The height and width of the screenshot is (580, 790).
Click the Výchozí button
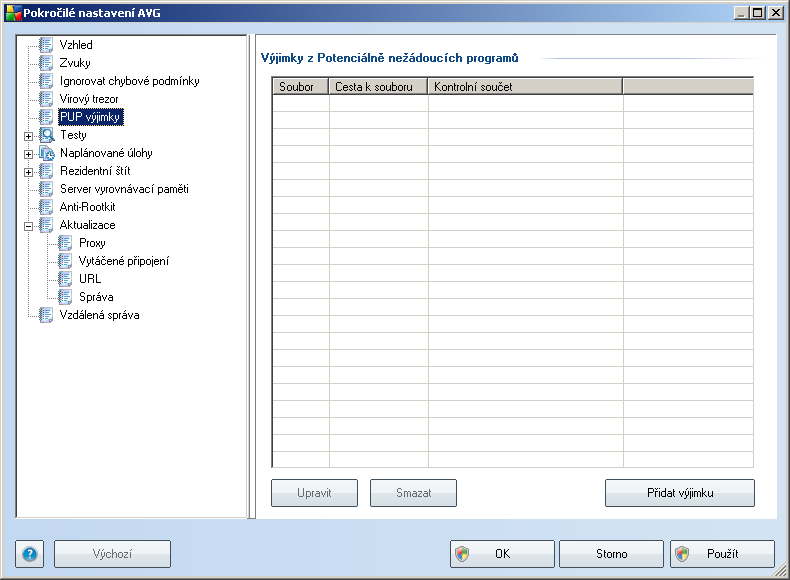click(112, 554)
